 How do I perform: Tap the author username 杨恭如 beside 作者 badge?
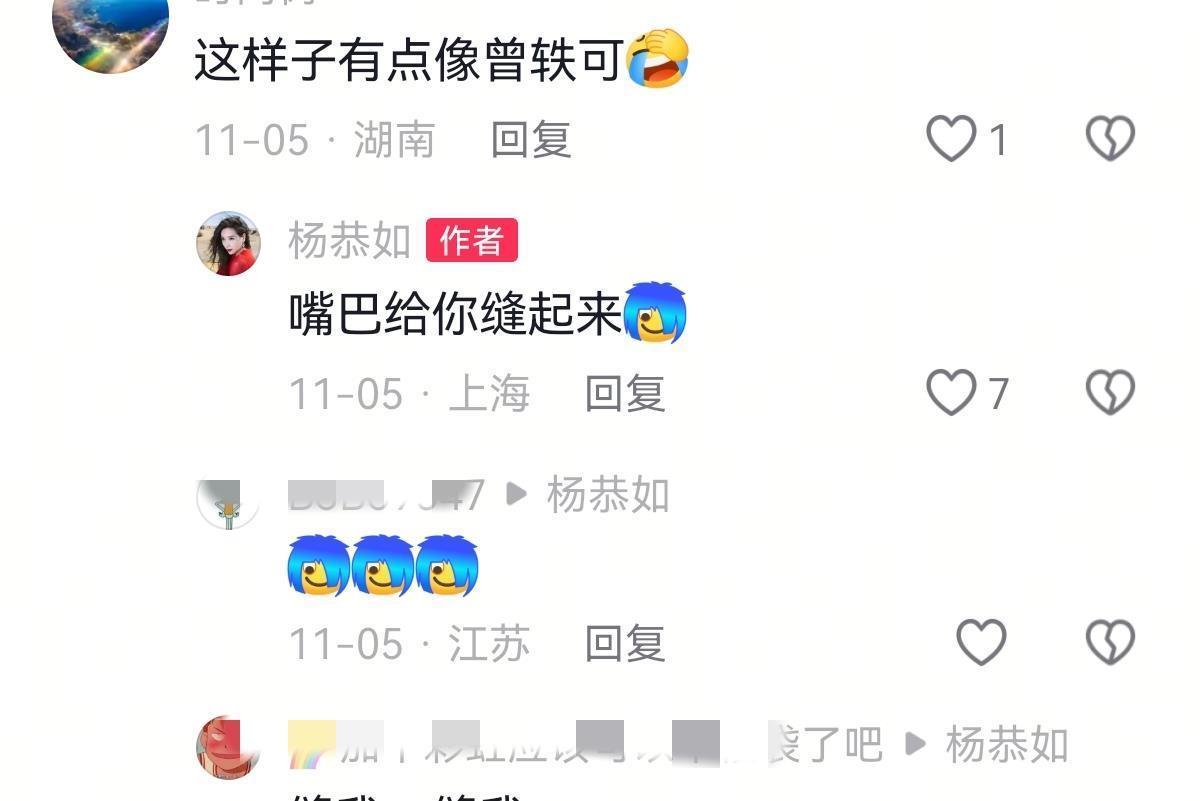coord(350,241)
